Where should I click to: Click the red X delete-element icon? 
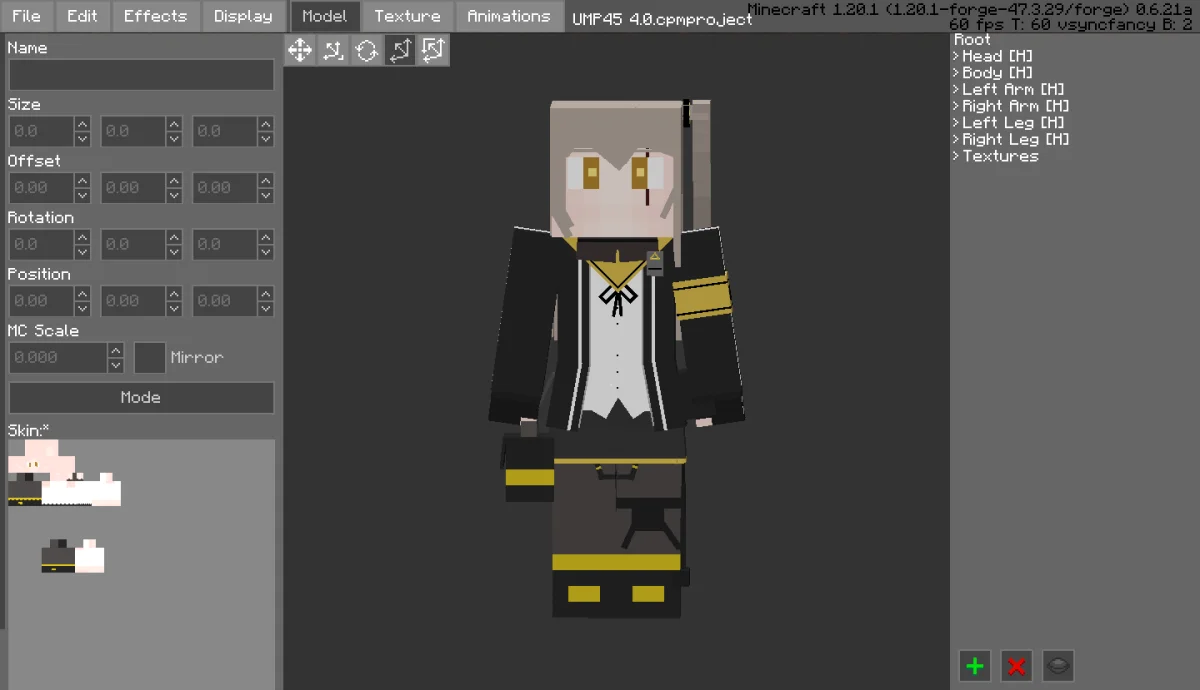(1017, 665)
